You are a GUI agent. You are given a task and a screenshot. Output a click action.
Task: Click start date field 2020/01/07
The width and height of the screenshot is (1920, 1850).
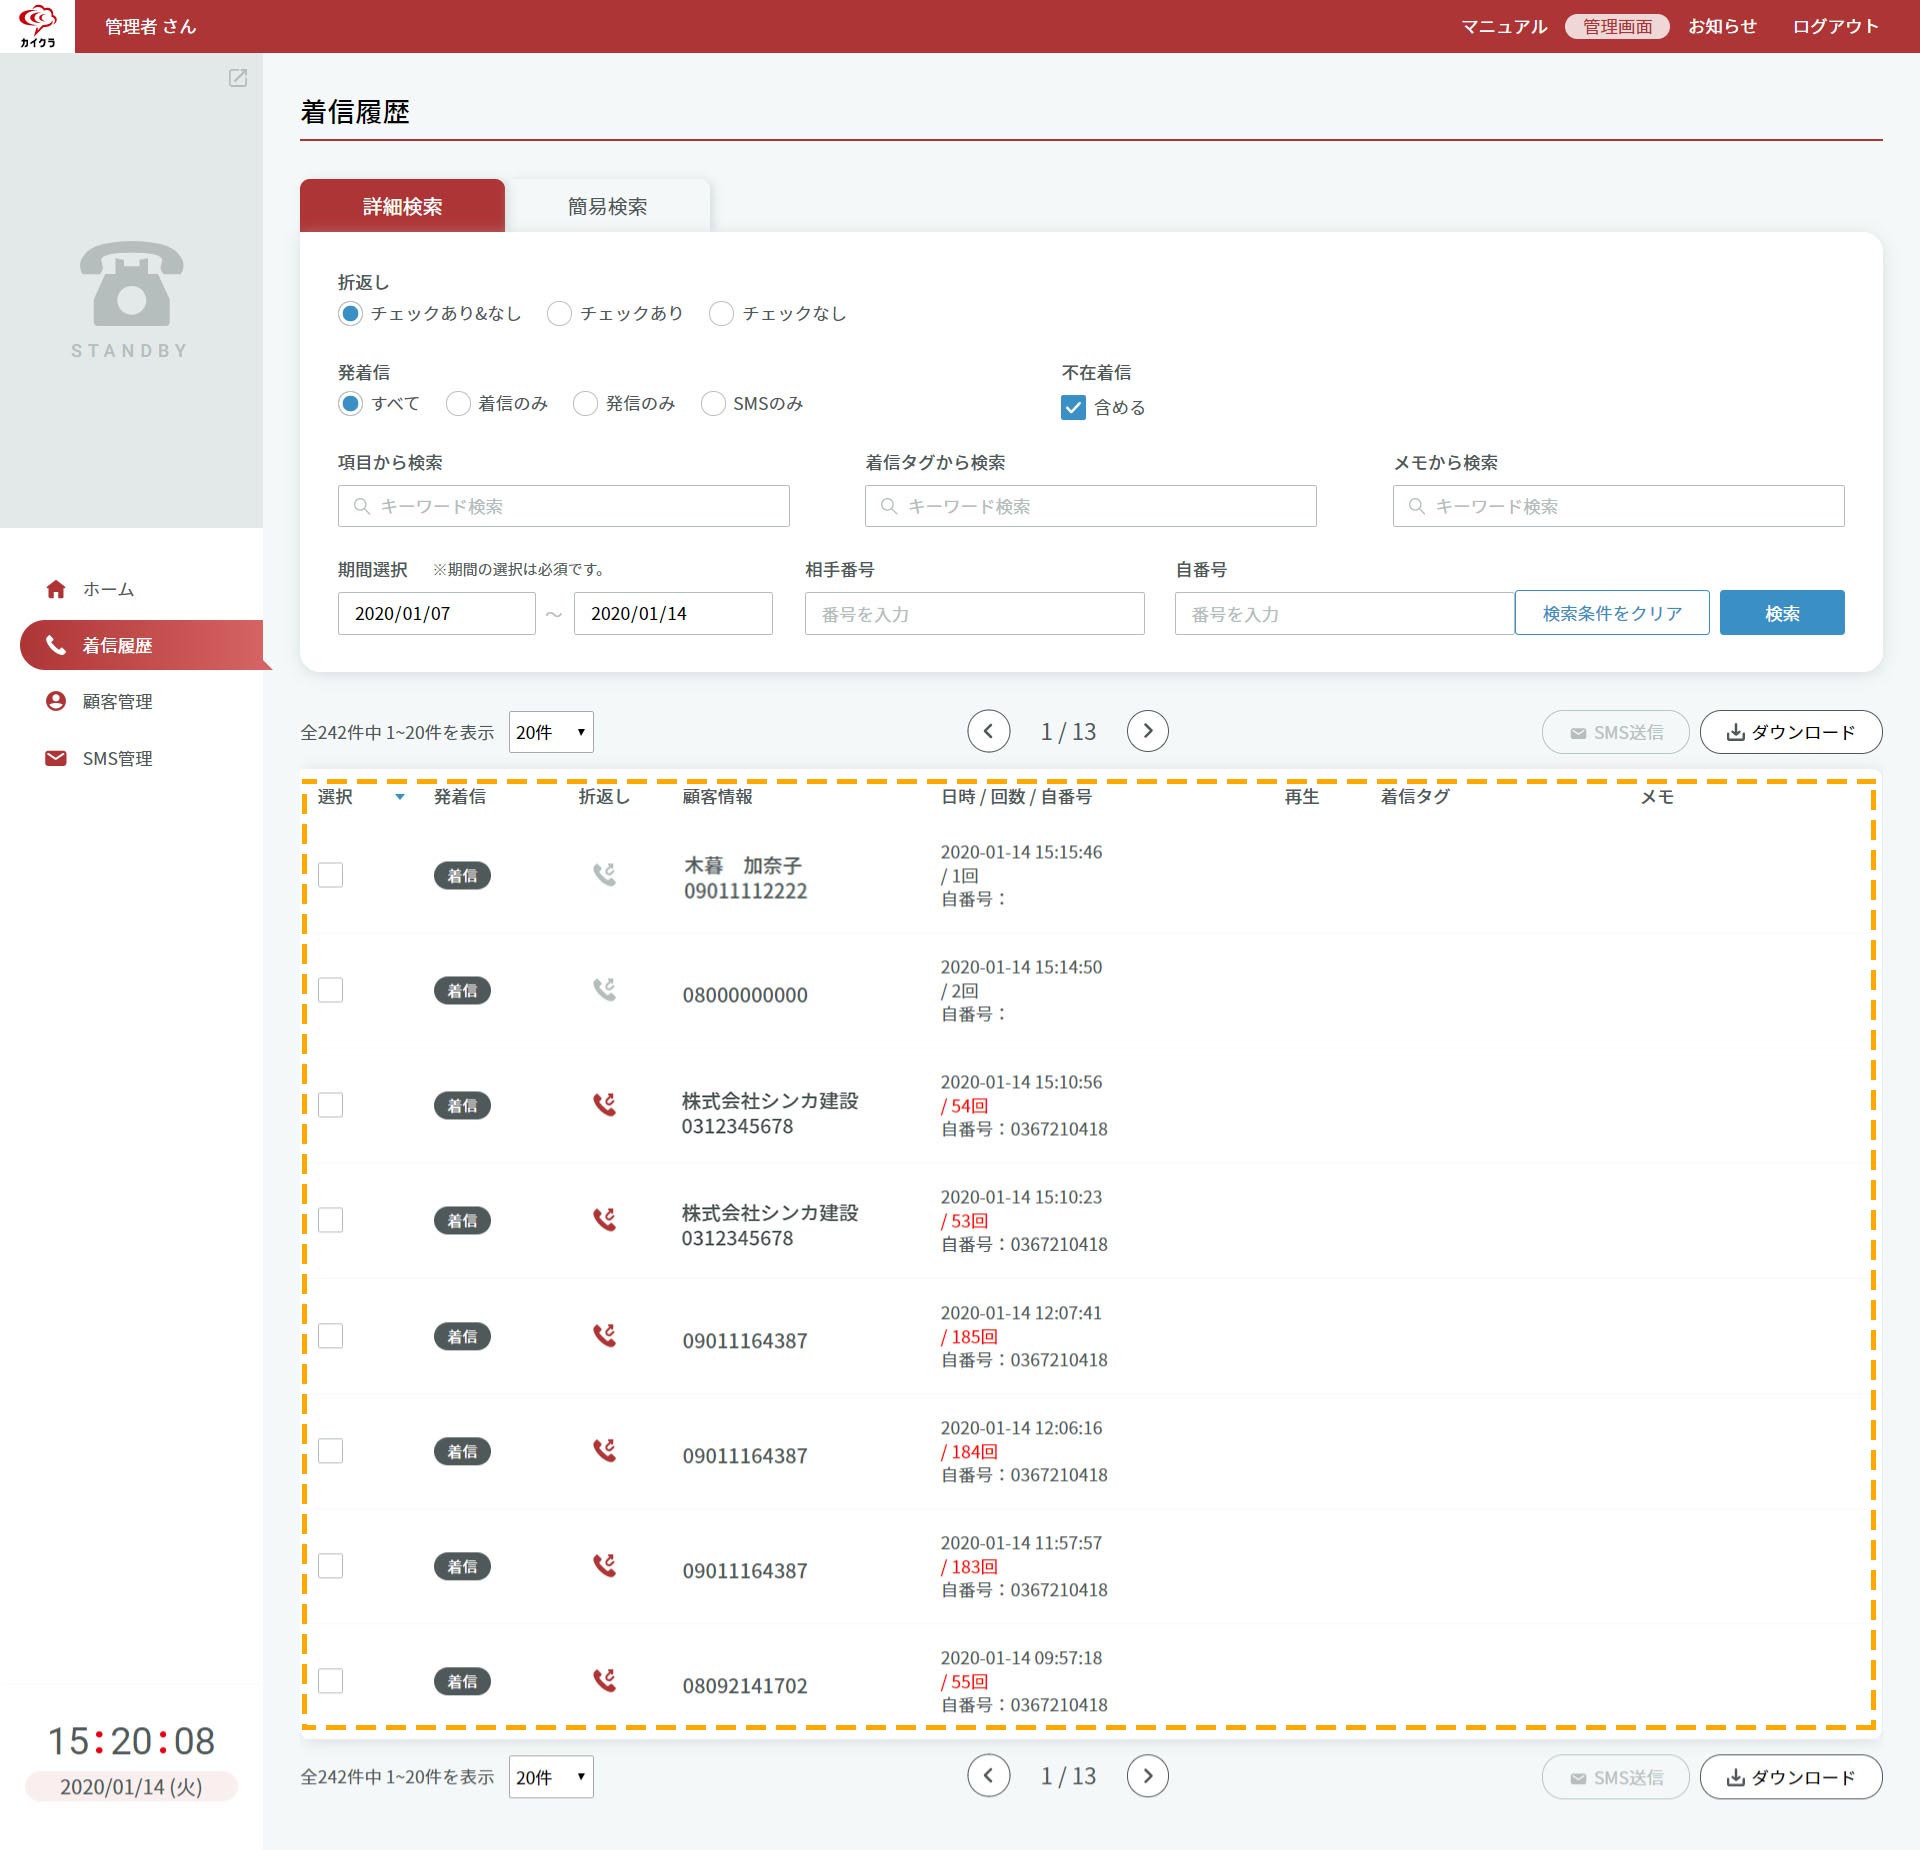[x=437, y=613]
